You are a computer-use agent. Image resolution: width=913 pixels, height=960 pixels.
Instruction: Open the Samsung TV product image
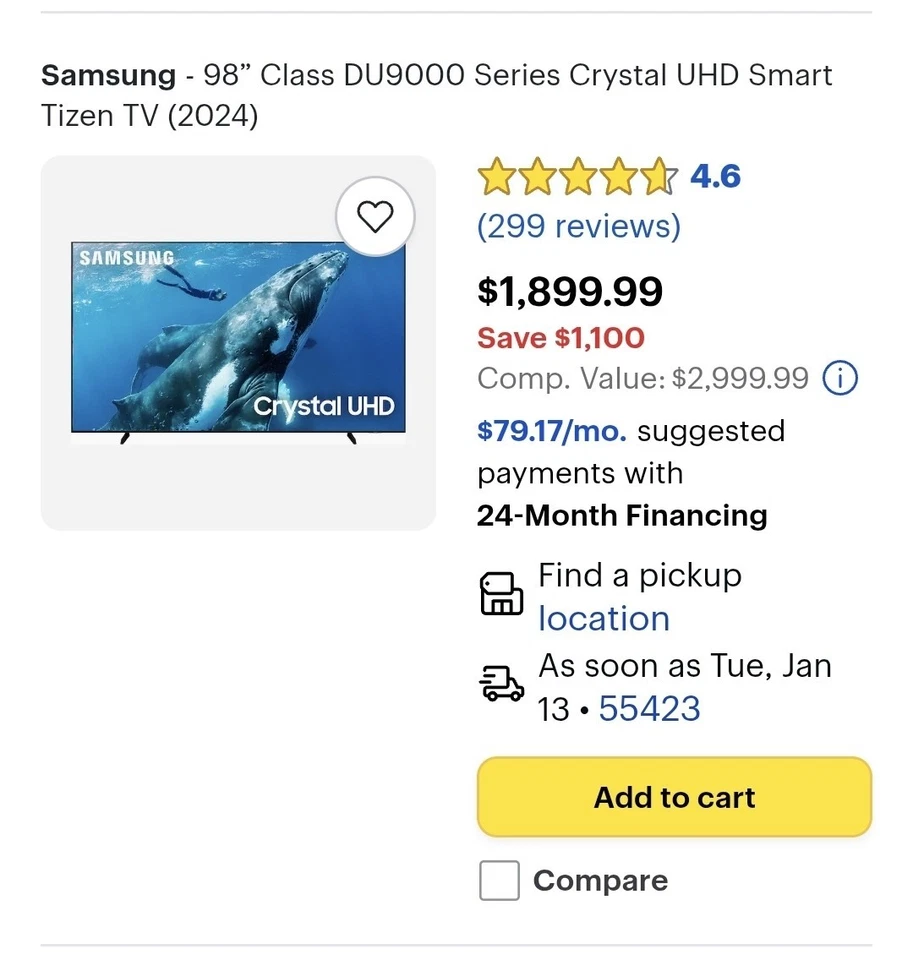coord(238,342)
